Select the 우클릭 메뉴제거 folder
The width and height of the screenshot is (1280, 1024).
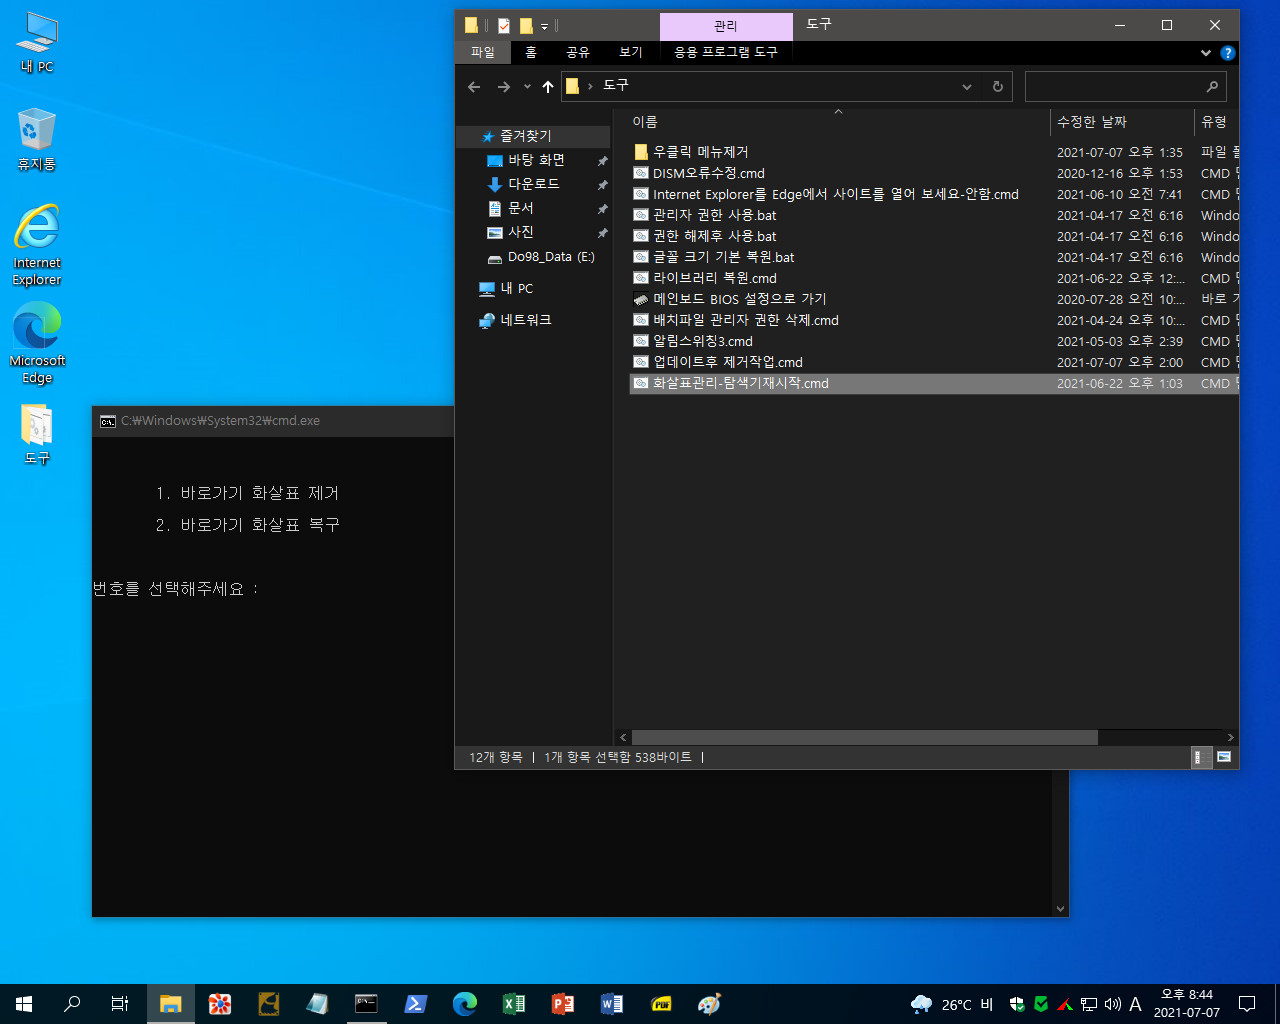[x=701, y=152]
